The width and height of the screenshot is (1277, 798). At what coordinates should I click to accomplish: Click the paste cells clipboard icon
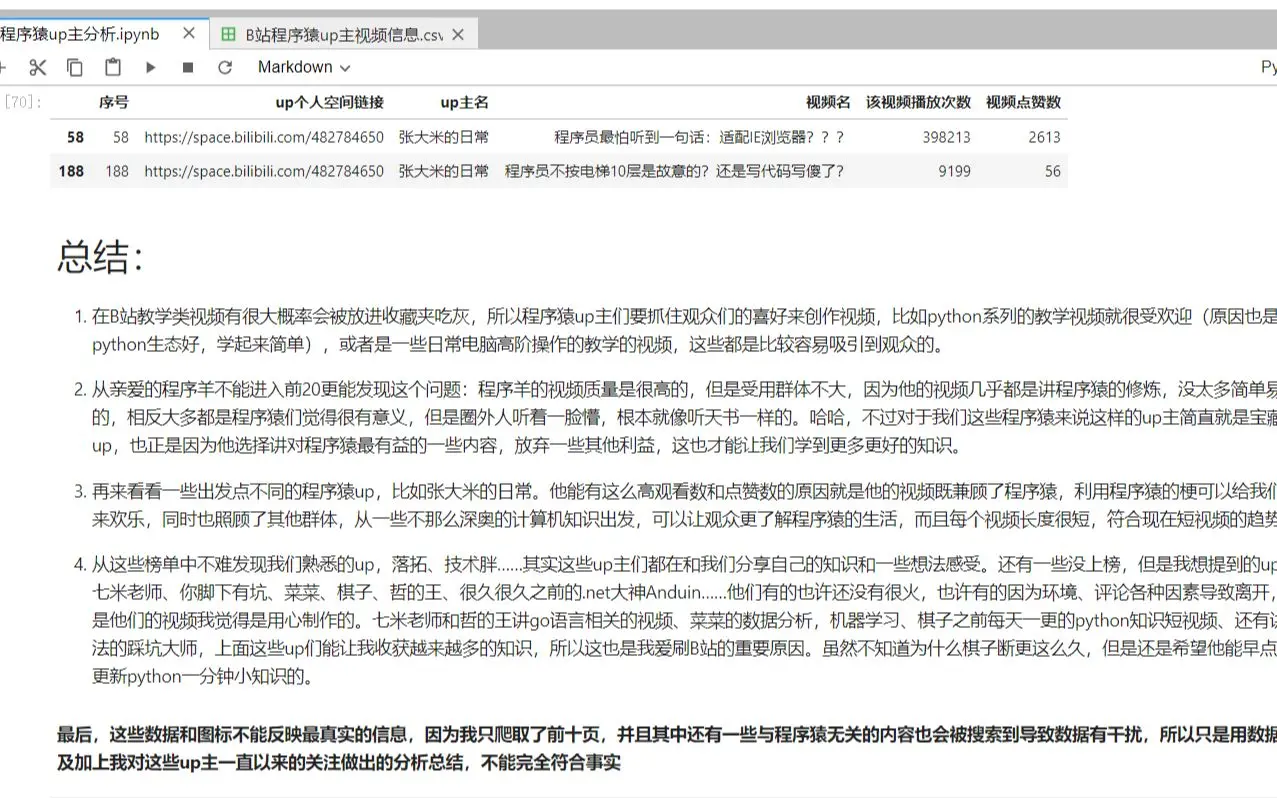113,67
